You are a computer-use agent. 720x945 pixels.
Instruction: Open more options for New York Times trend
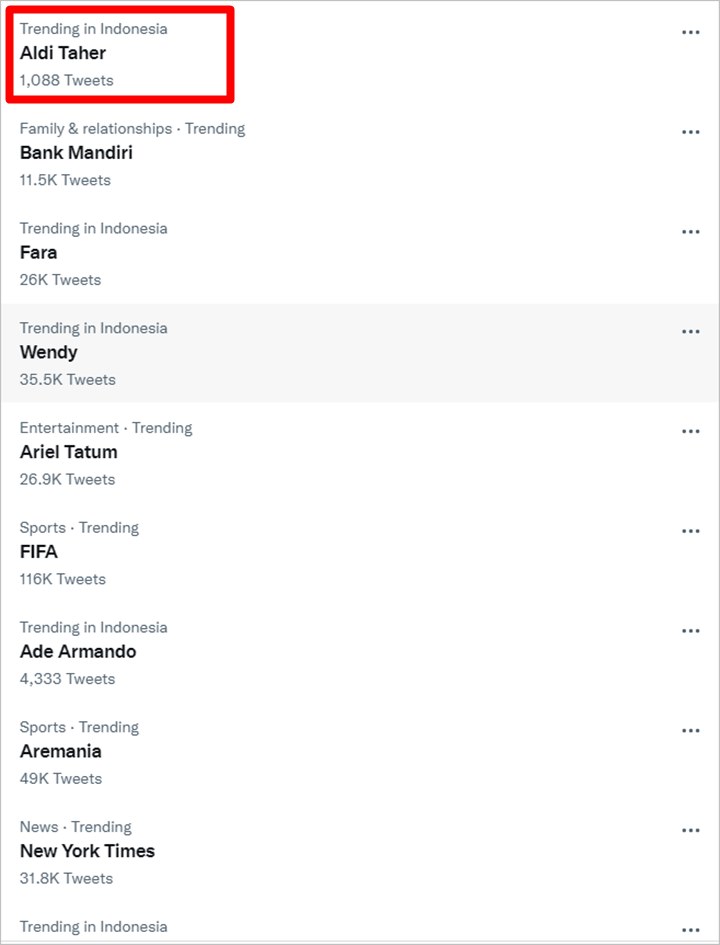(x=690, y=830)
